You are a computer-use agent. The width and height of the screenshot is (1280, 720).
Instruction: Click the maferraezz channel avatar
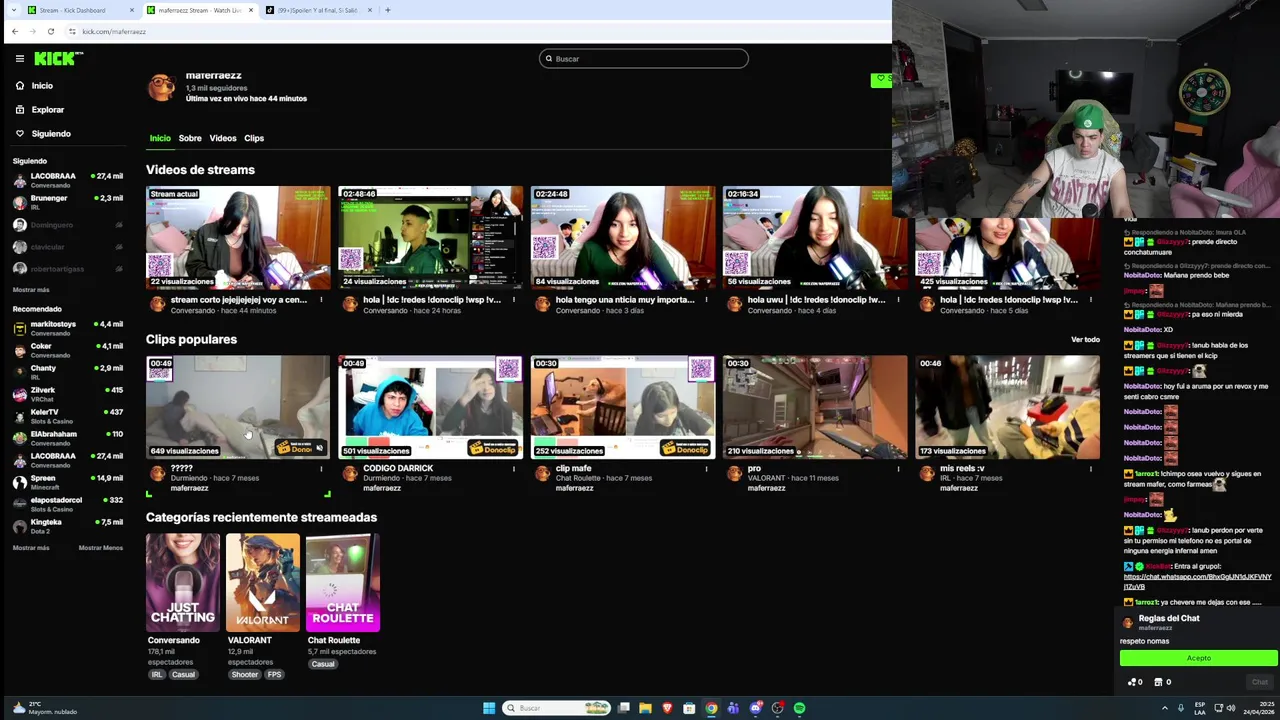[161, 87]
